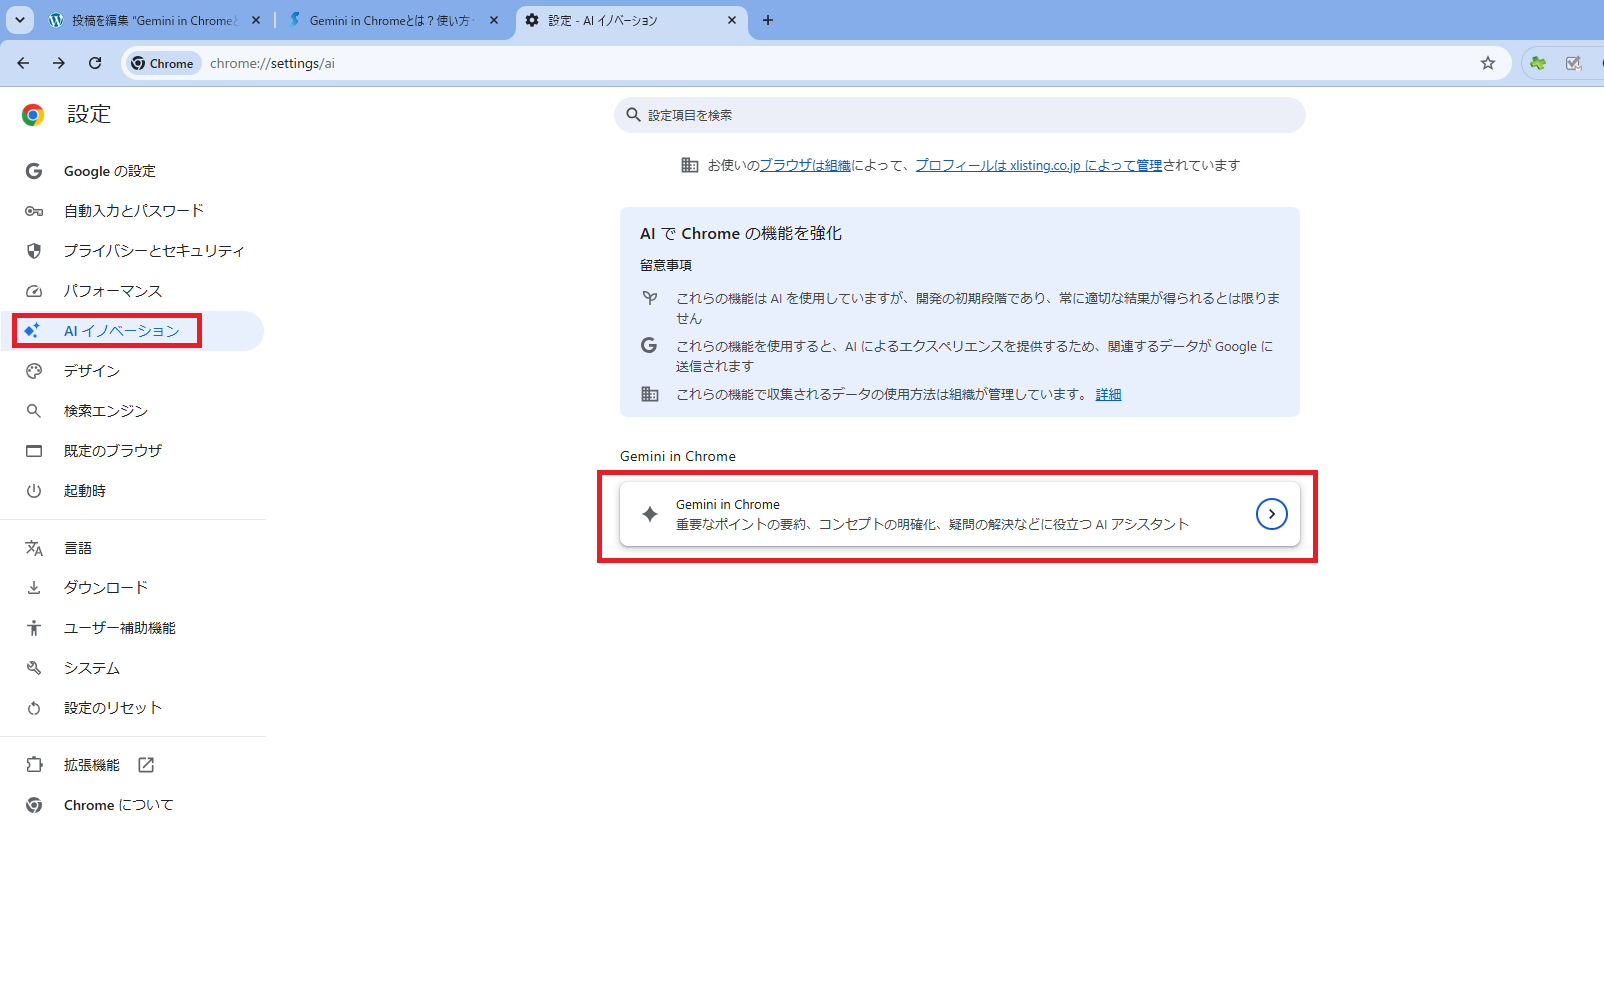This screenshot has width=1604, height=1000.
Task: Click the ブラウザは組織 link
Action: (x=805, y=165)
